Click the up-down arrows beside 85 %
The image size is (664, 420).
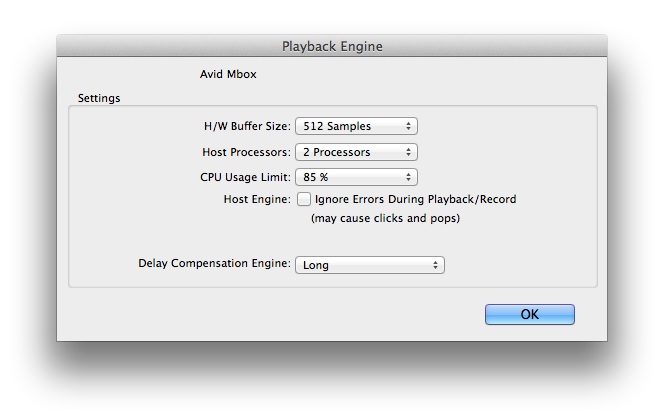tap(408, 177)
